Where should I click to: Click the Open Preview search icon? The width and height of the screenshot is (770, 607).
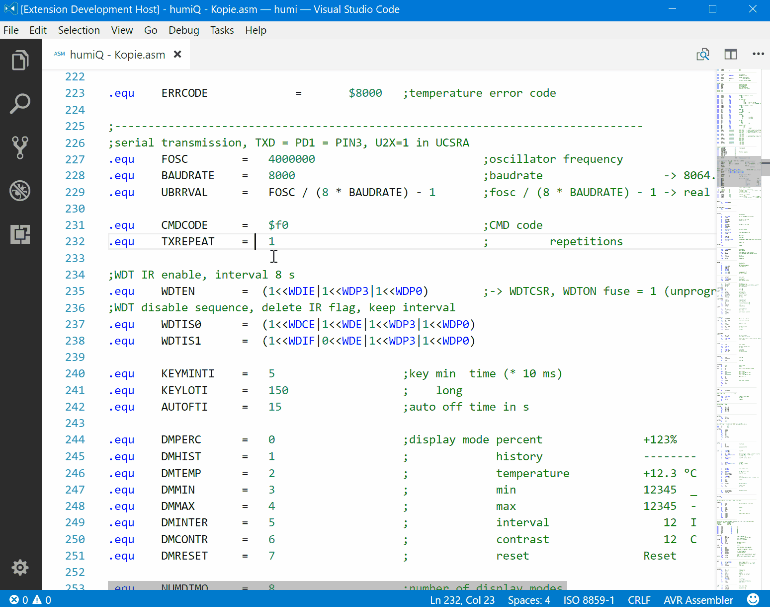[x=703, y=55]
